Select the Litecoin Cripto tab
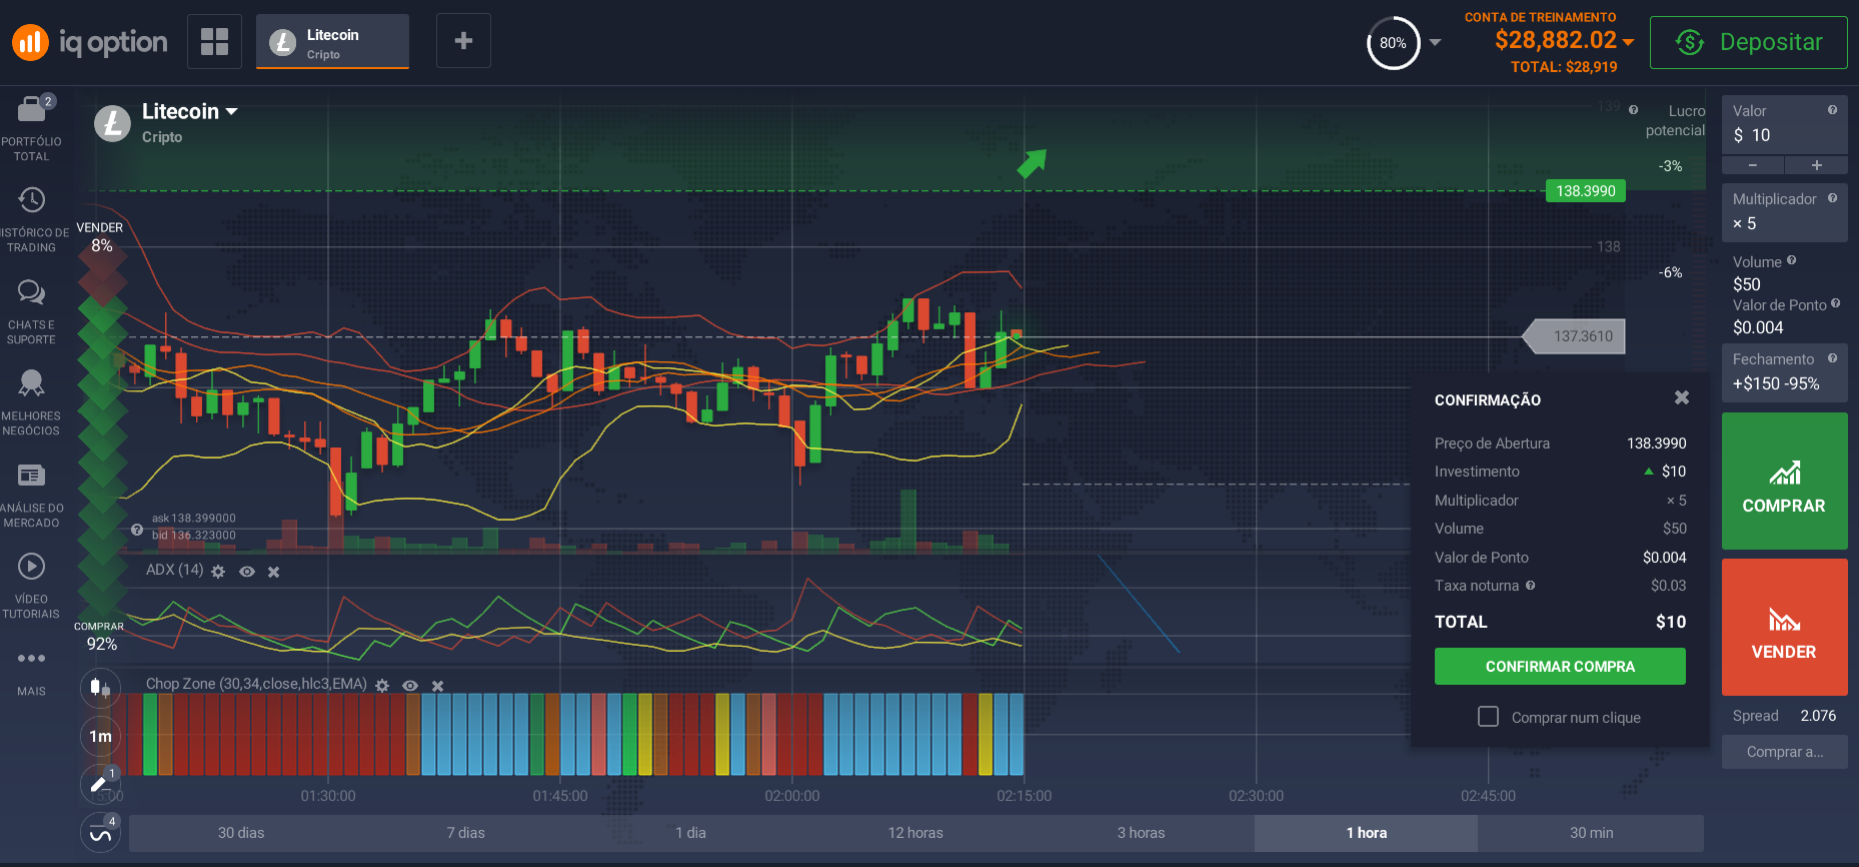Viewport: 1859px width, 867px height. (x=332, y=42)
